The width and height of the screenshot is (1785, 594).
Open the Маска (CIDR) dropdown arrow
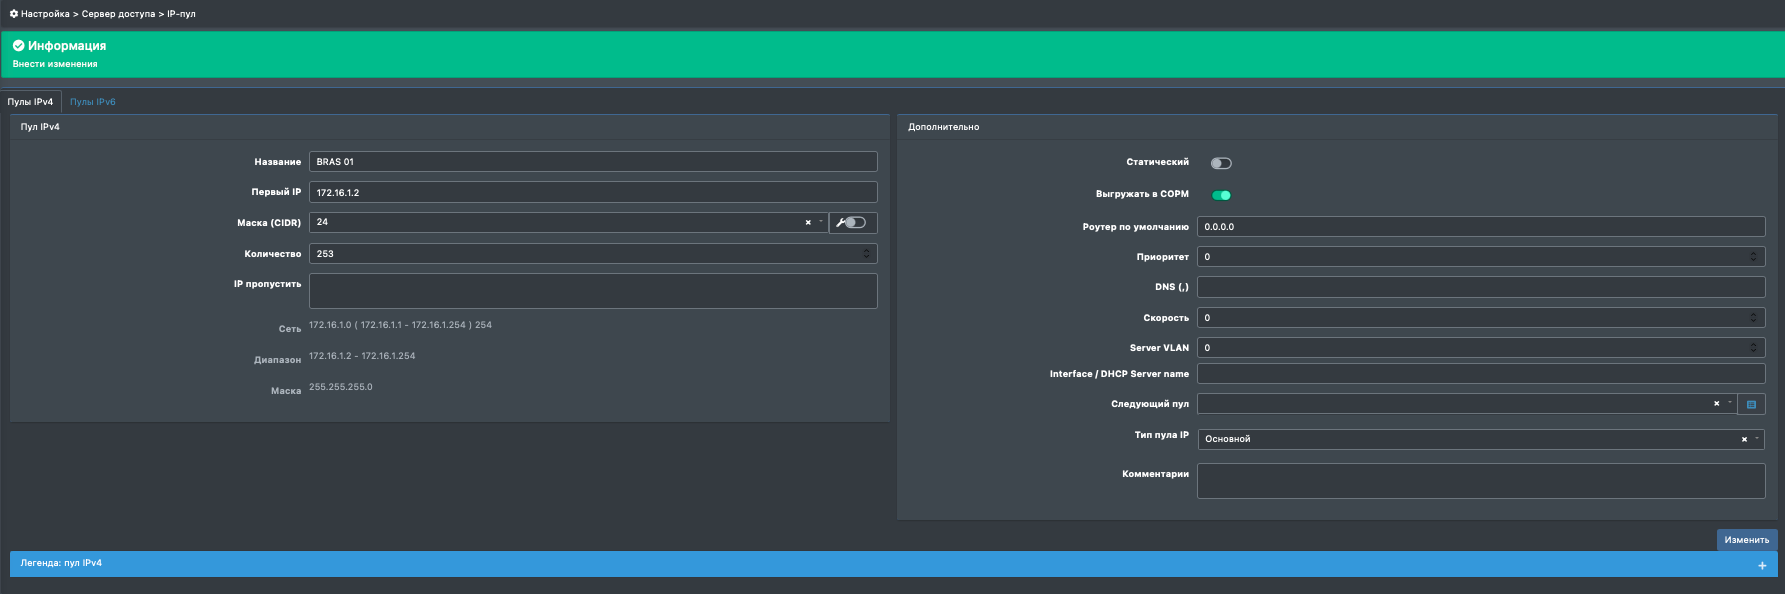tap(821, 222)
